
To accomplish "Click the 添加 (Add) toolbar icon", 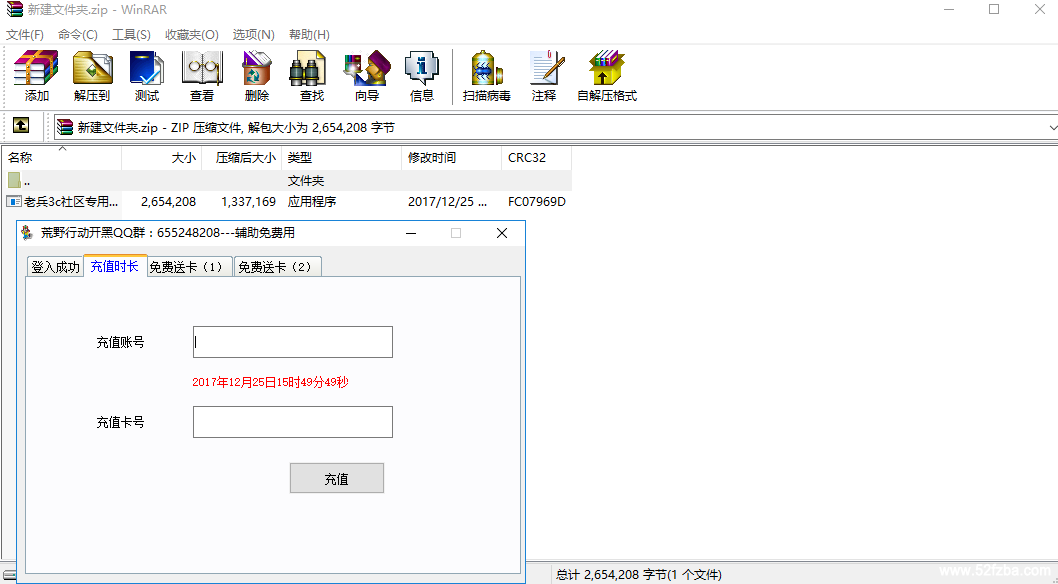I will [x=36, y=67].
